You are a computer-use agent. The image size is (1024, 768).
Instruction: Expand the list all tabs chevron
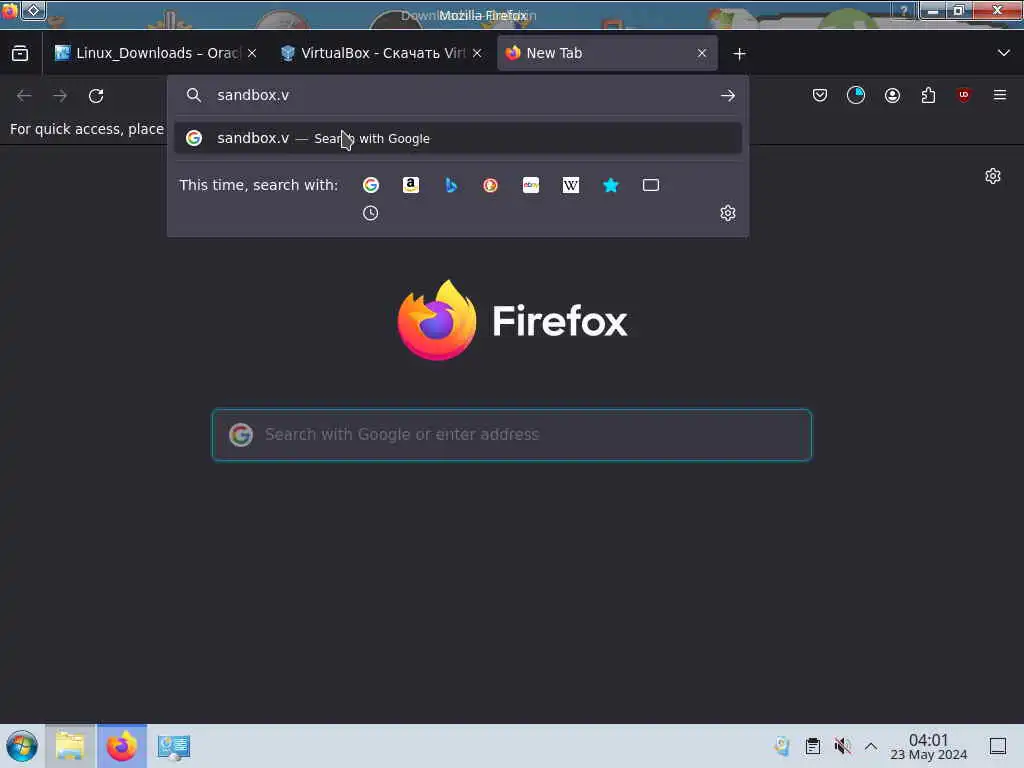1004,53
